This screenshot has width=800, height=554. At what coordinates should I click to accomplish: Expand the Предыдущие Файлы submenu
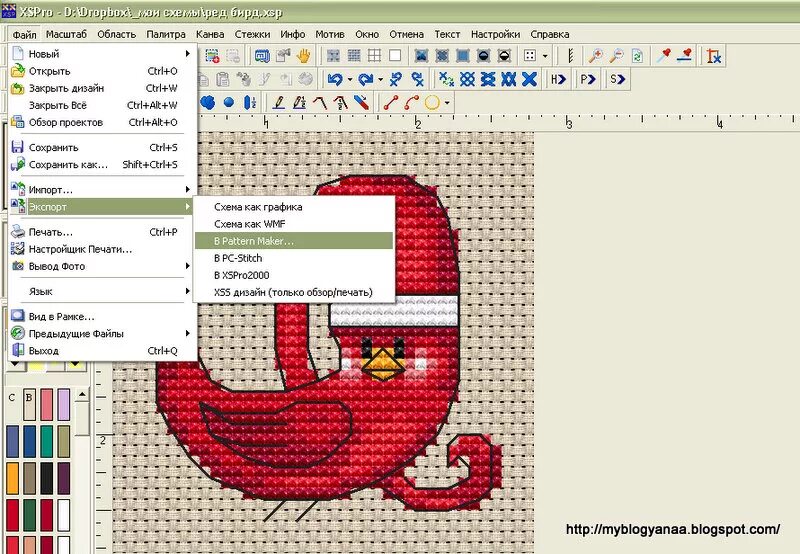(x=188, y=334)
